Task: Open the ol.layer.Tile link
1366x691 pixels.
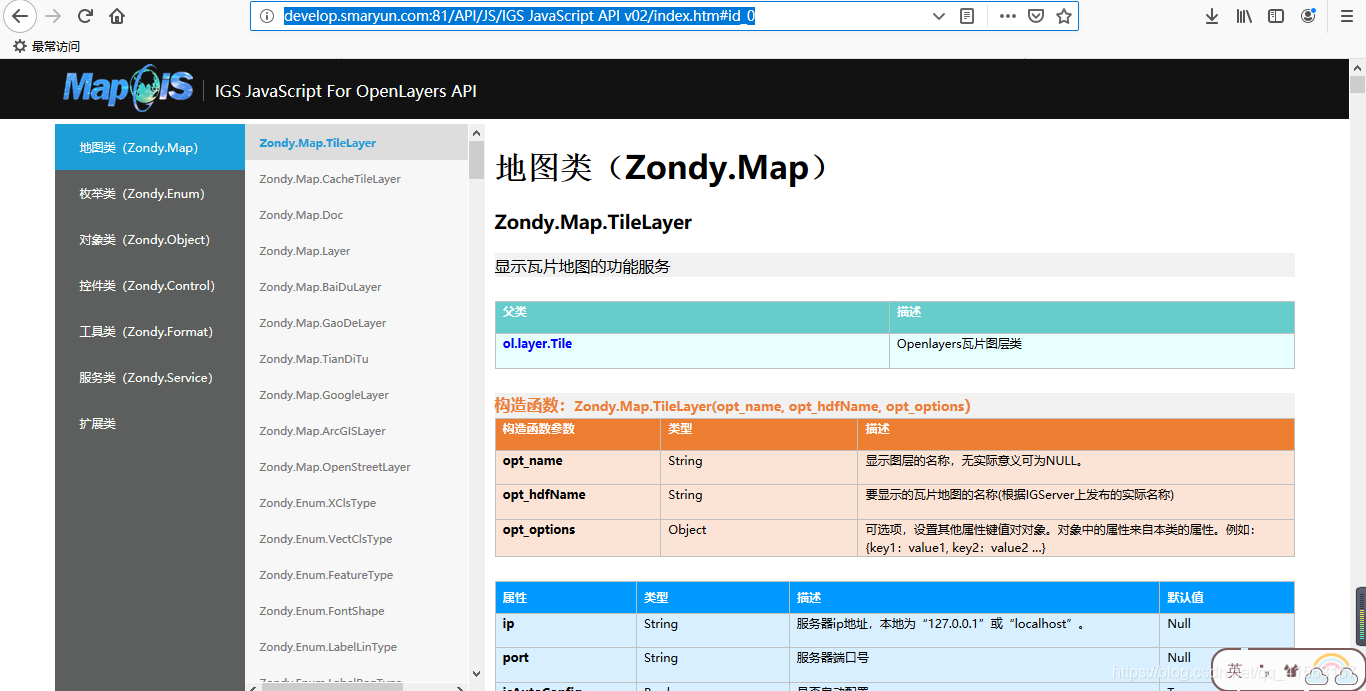Action: click(x=537, y=344)
